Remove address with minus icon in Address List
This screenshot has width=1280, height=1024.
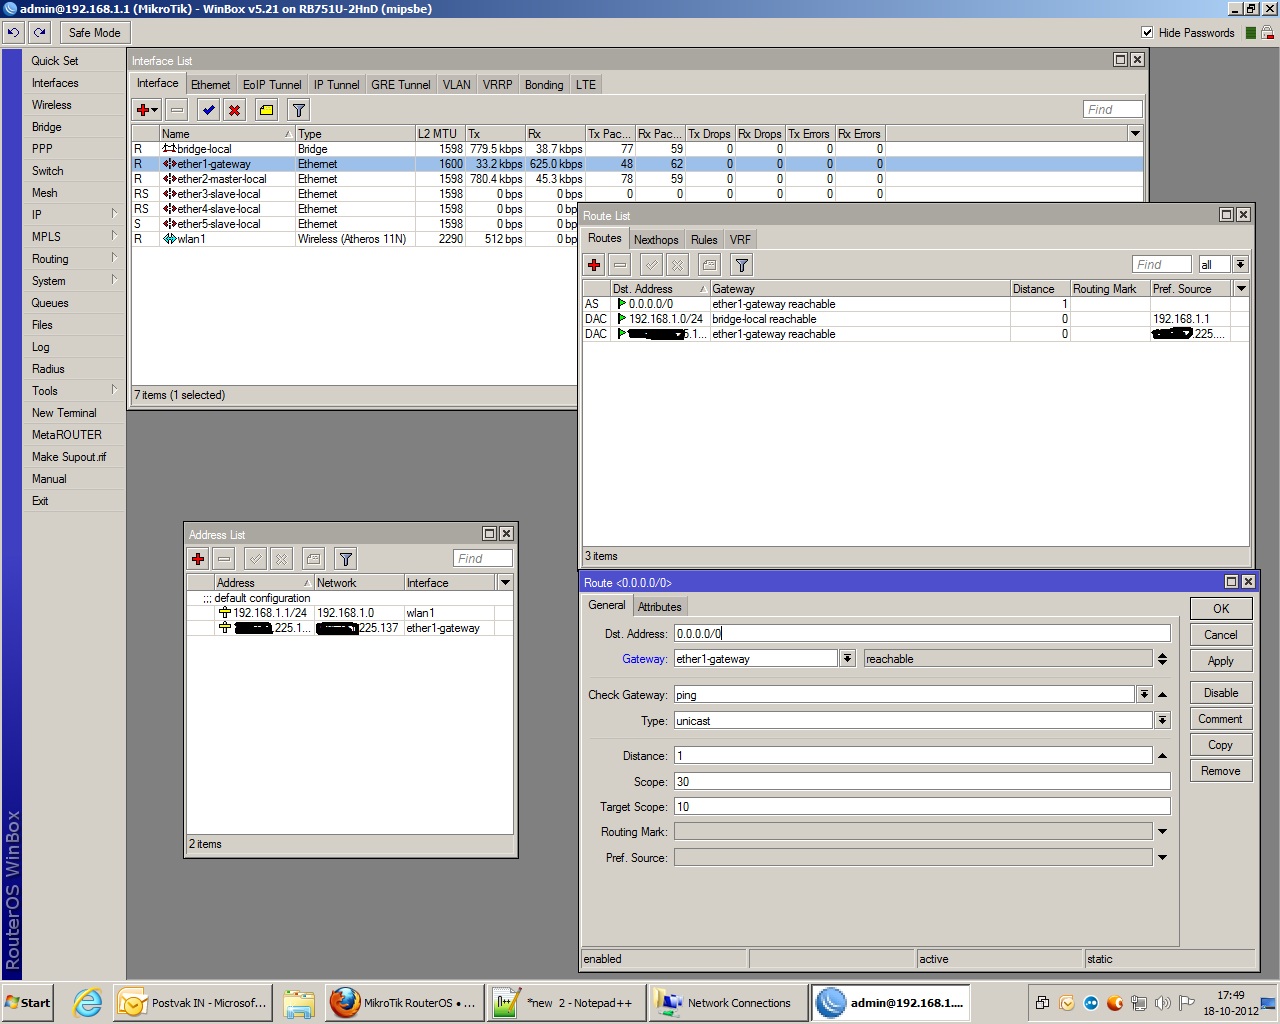click(224, 559)
